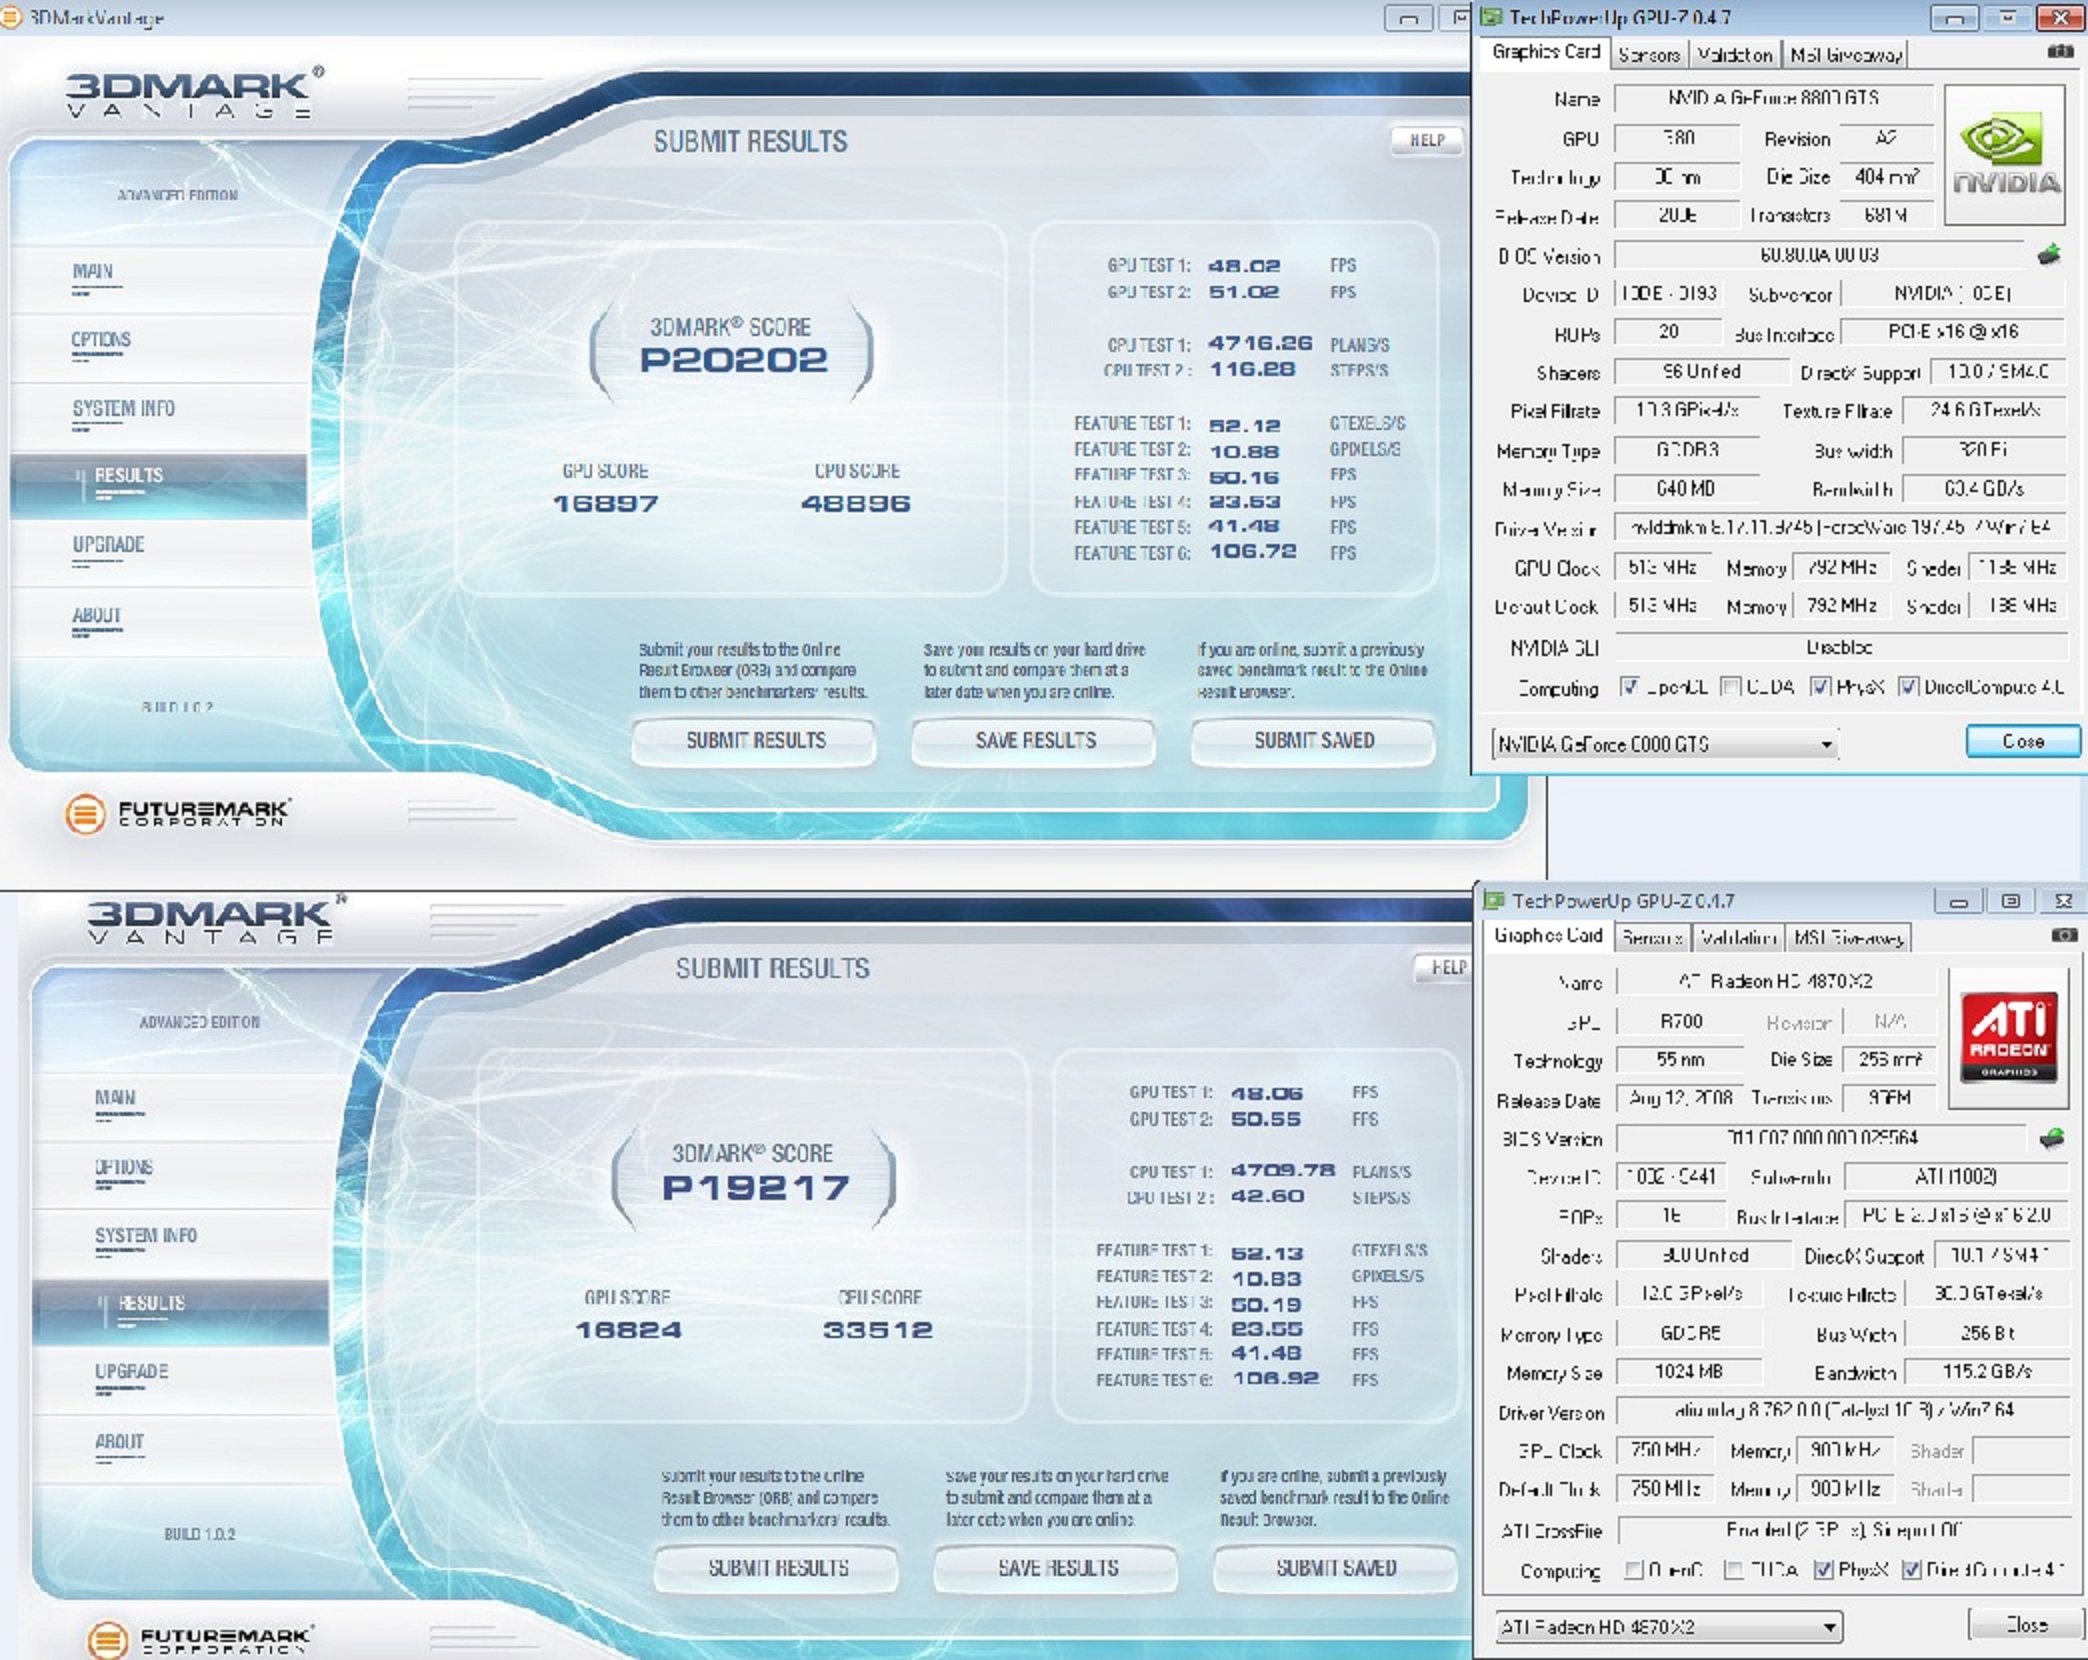Switch to Sensors tab in bottom GPU-Z

1651,938
